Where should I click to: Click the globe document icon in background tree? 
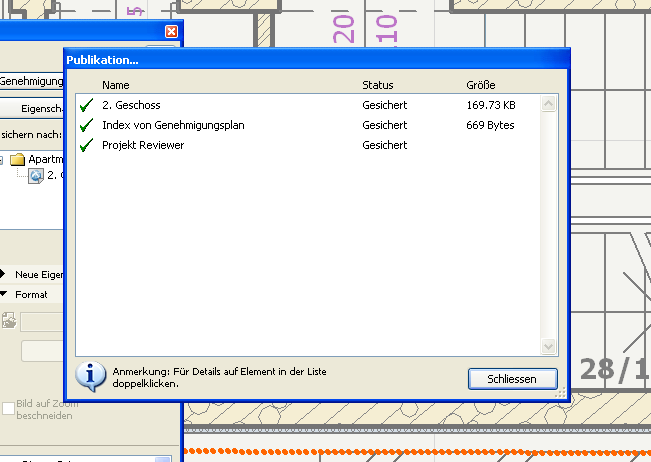coord(36,176)
